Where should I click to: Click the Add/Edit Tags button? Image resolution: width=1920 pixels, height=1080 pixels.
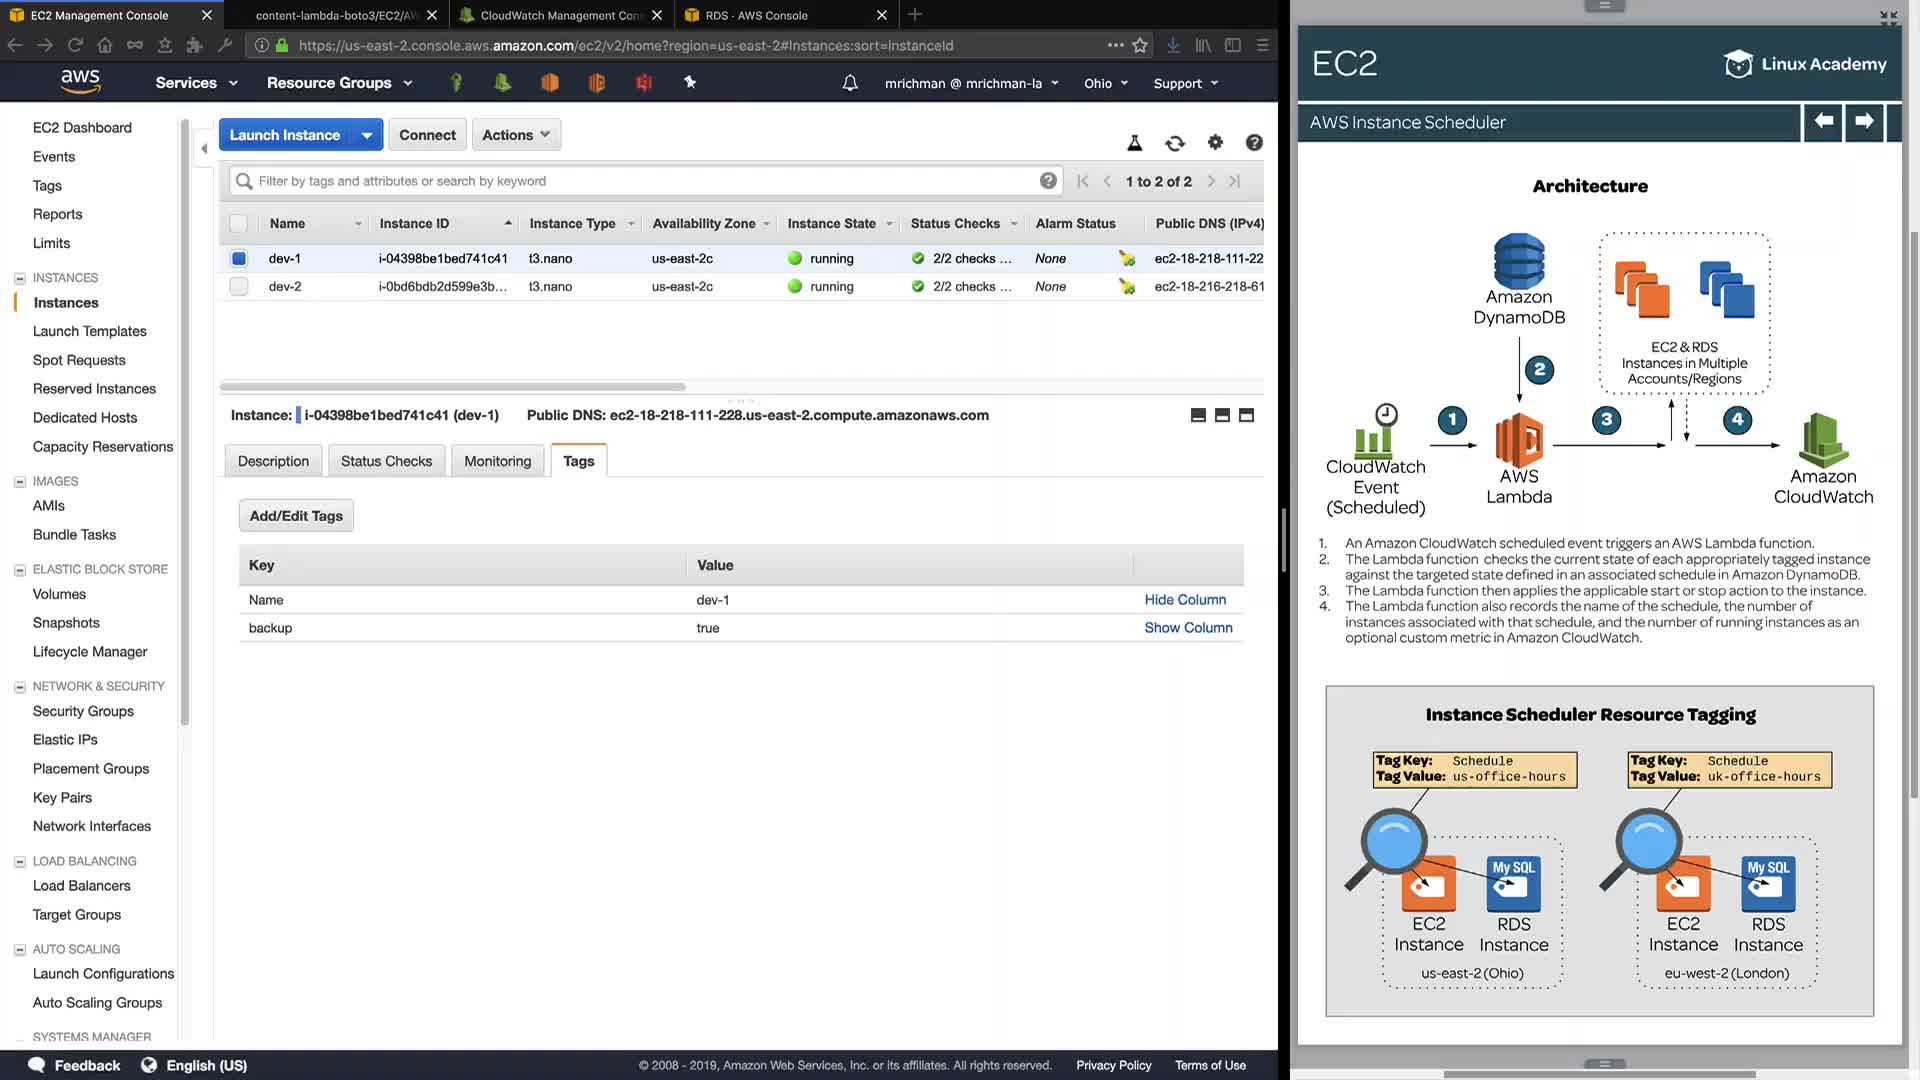(296, 516)
